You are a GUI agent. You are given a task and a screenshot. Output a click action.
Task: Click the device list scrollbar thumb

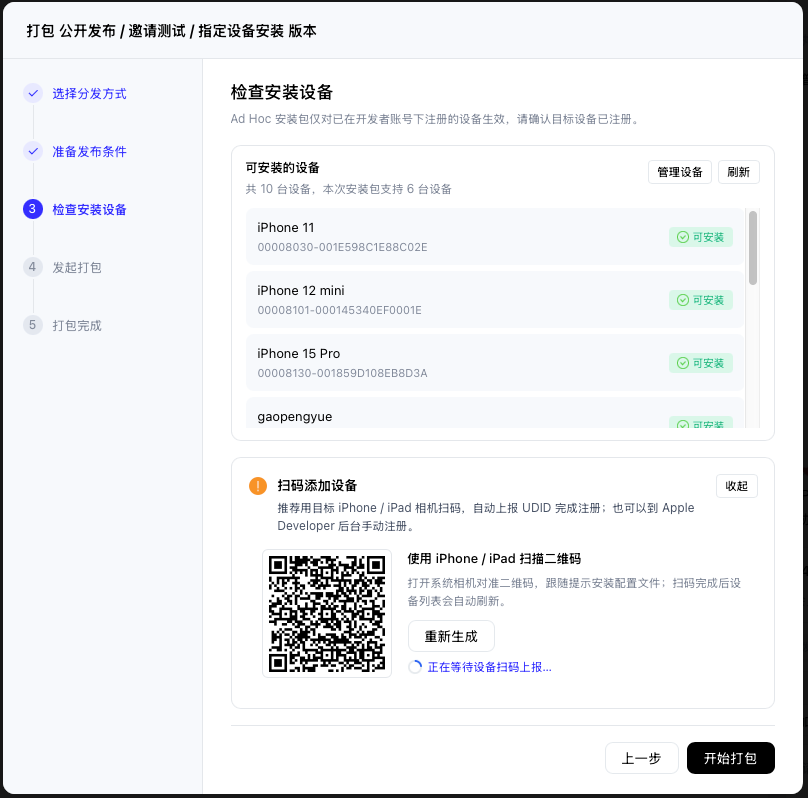(x=753, y=248)
